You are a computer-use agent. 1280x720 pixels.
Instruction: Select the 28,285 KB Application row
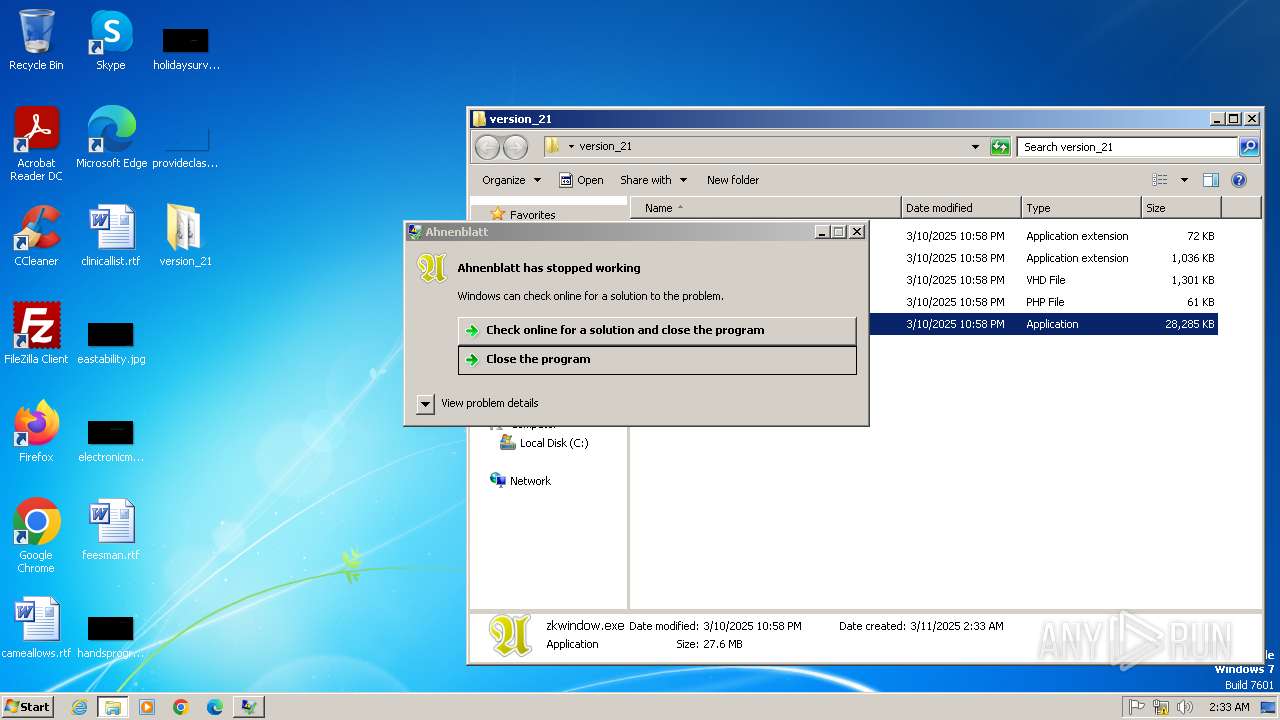point(1043,324)
